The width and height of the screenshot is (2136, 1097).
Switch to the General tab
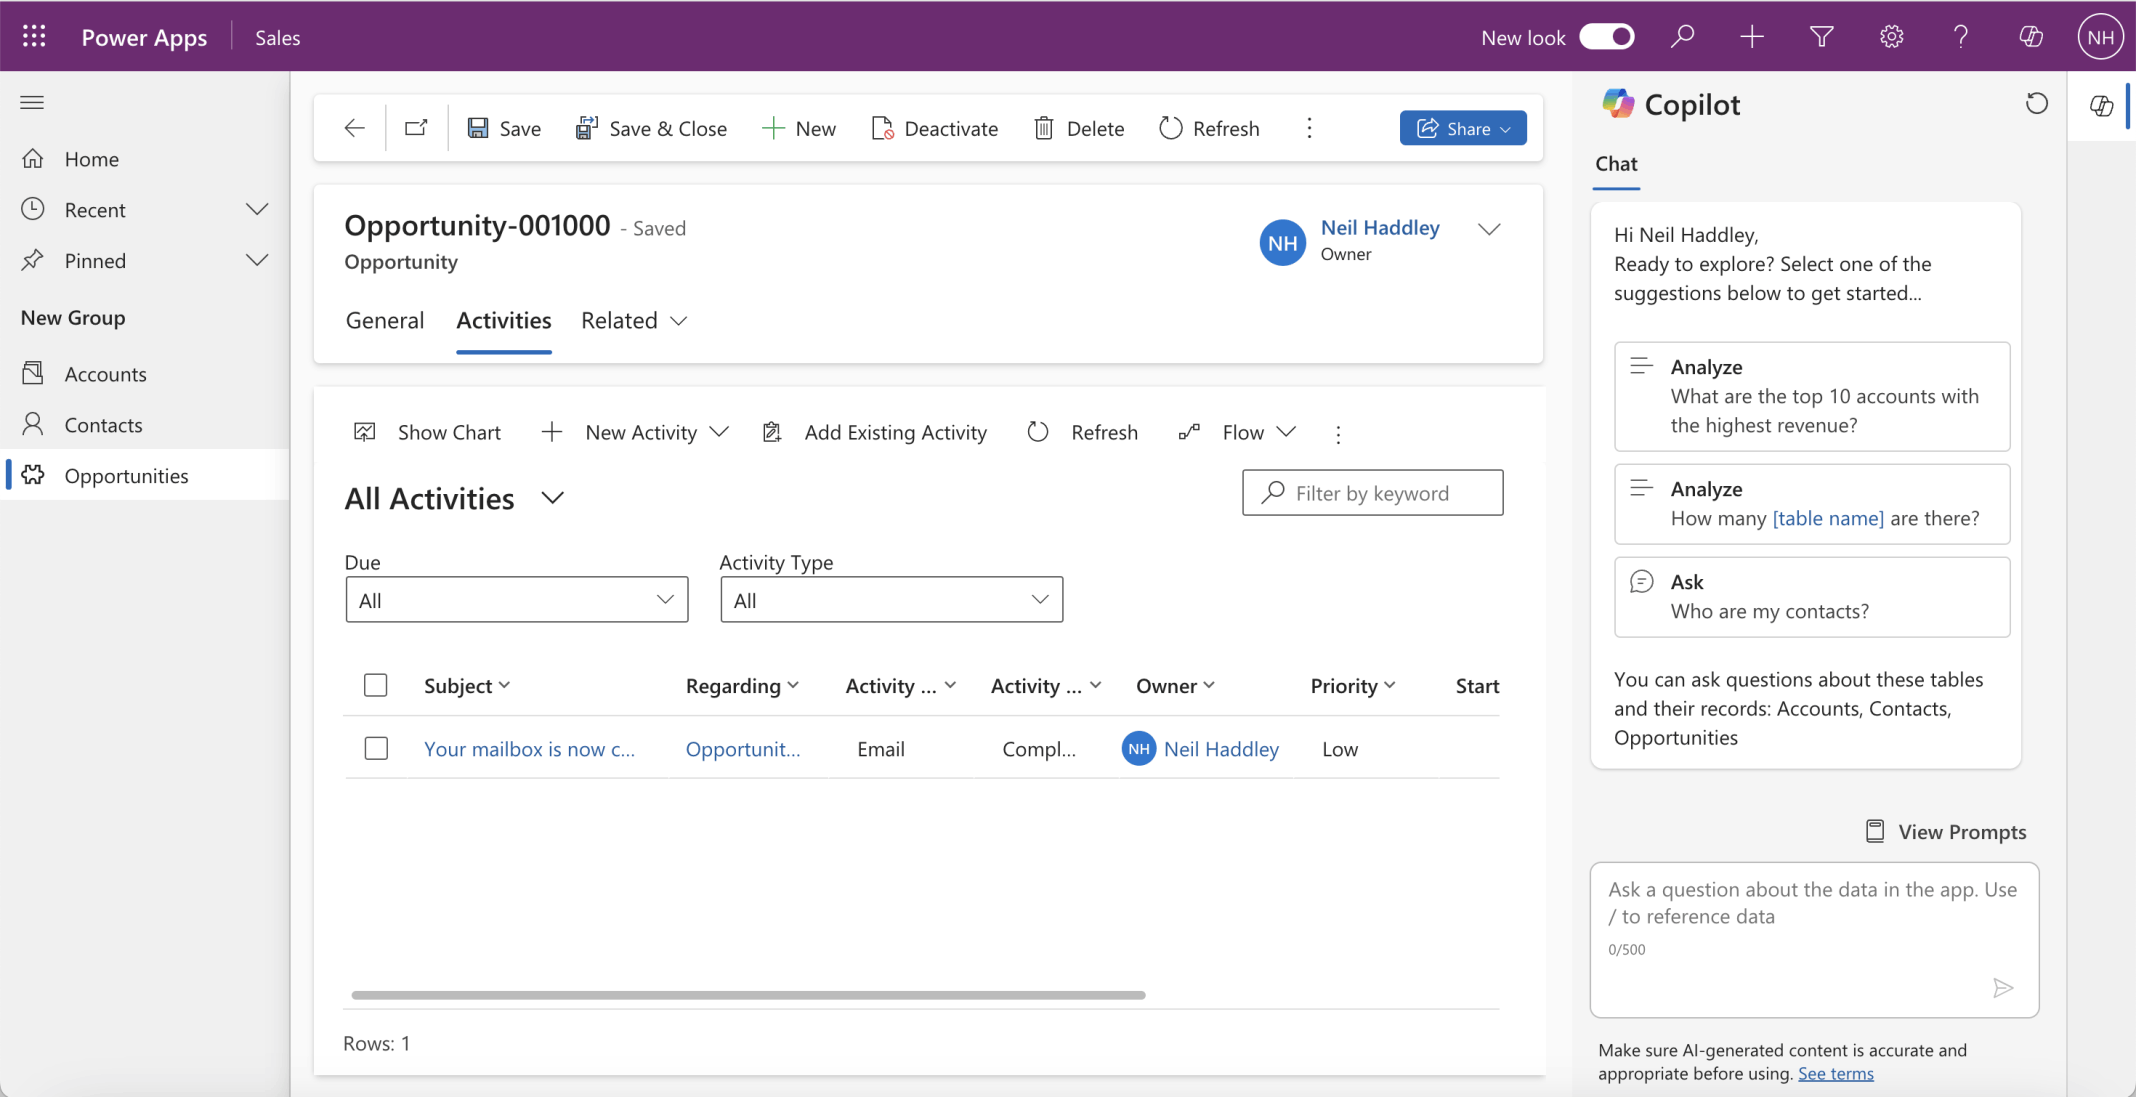(385, 320)
